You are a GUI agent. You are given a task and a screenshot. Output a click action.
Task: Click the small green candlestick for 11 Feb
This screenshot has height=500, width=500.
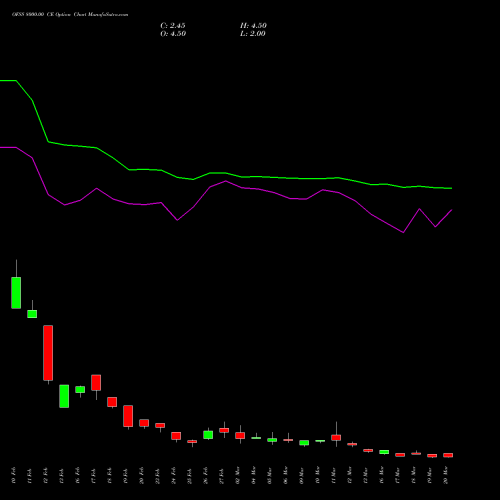pyautogui.click(x=32, y=314)
